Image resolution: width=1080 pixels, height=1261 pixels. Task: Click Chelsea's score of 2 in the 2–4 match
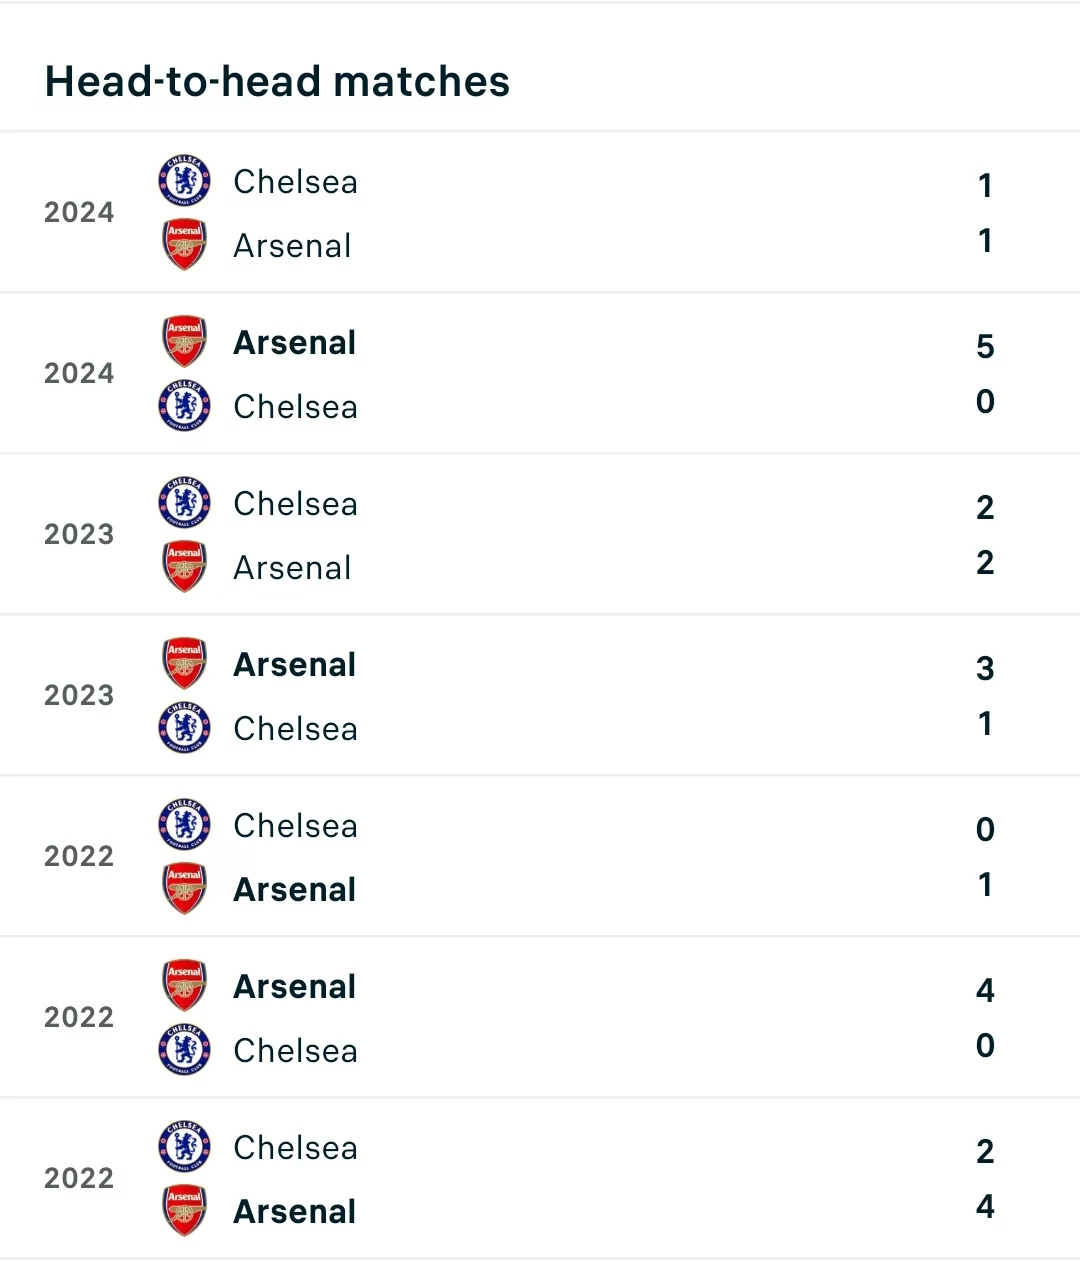985,1151
